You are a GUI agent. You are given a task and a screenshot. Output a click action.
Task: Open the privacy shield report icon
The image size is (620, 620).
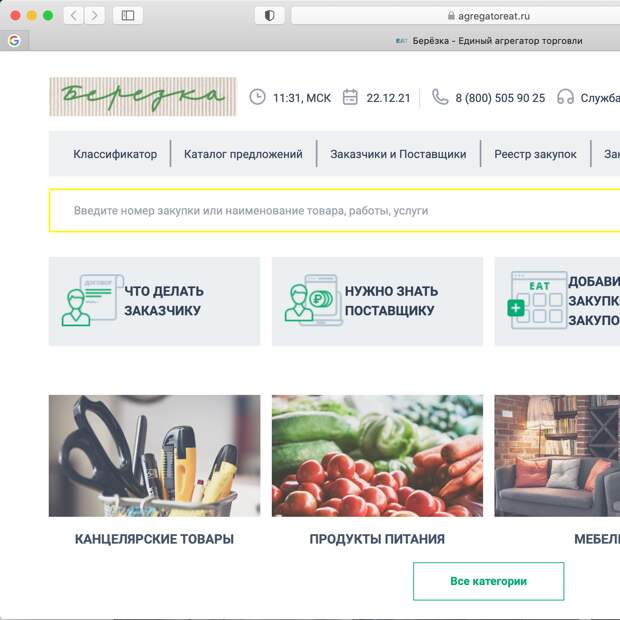pyautogui.click(x=269, y=16)
